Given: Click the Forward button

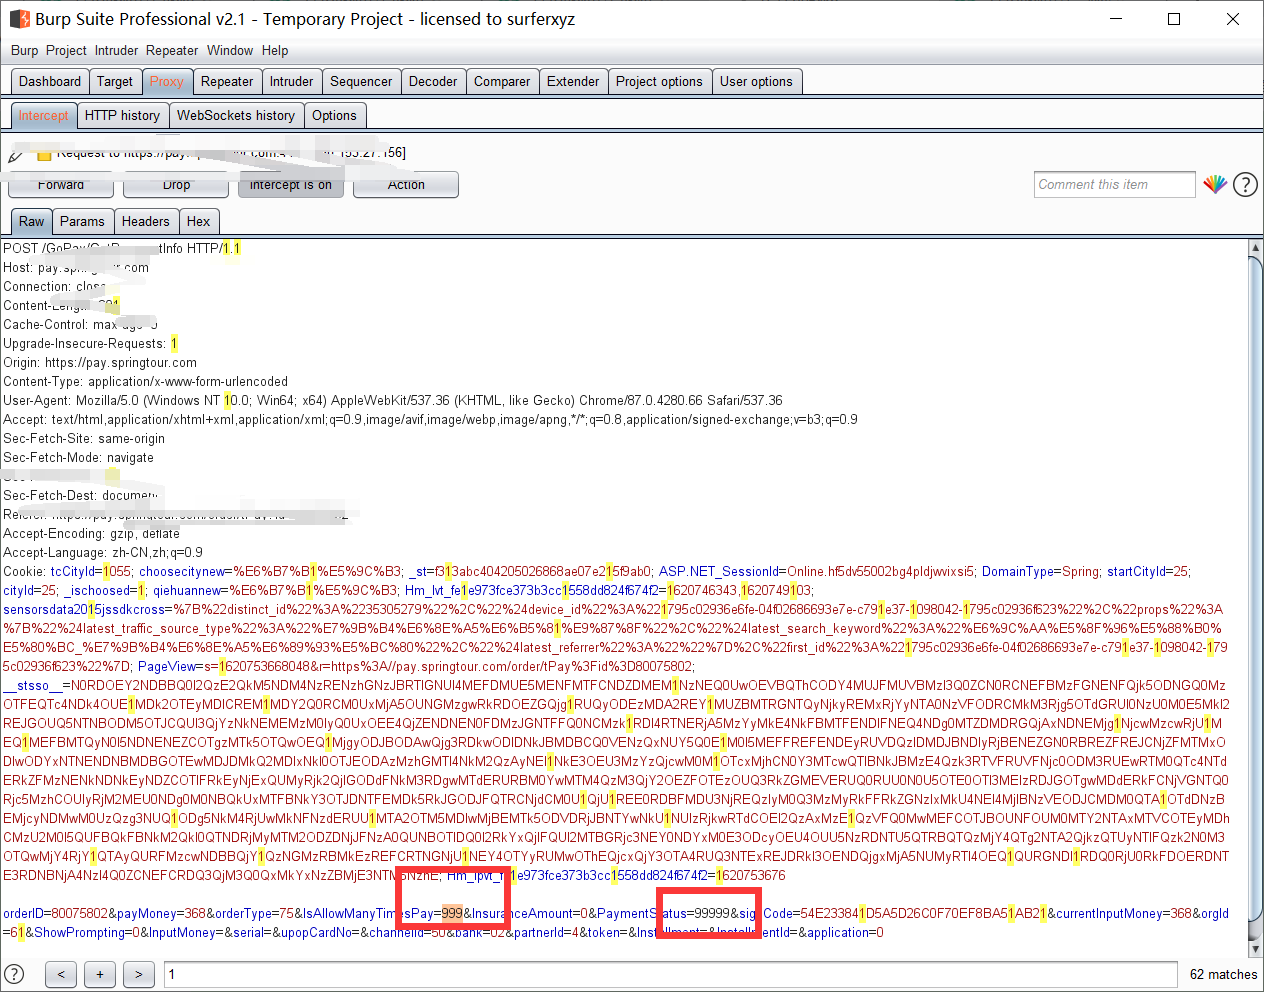Looking at the screenshot, I should [61, 185].
